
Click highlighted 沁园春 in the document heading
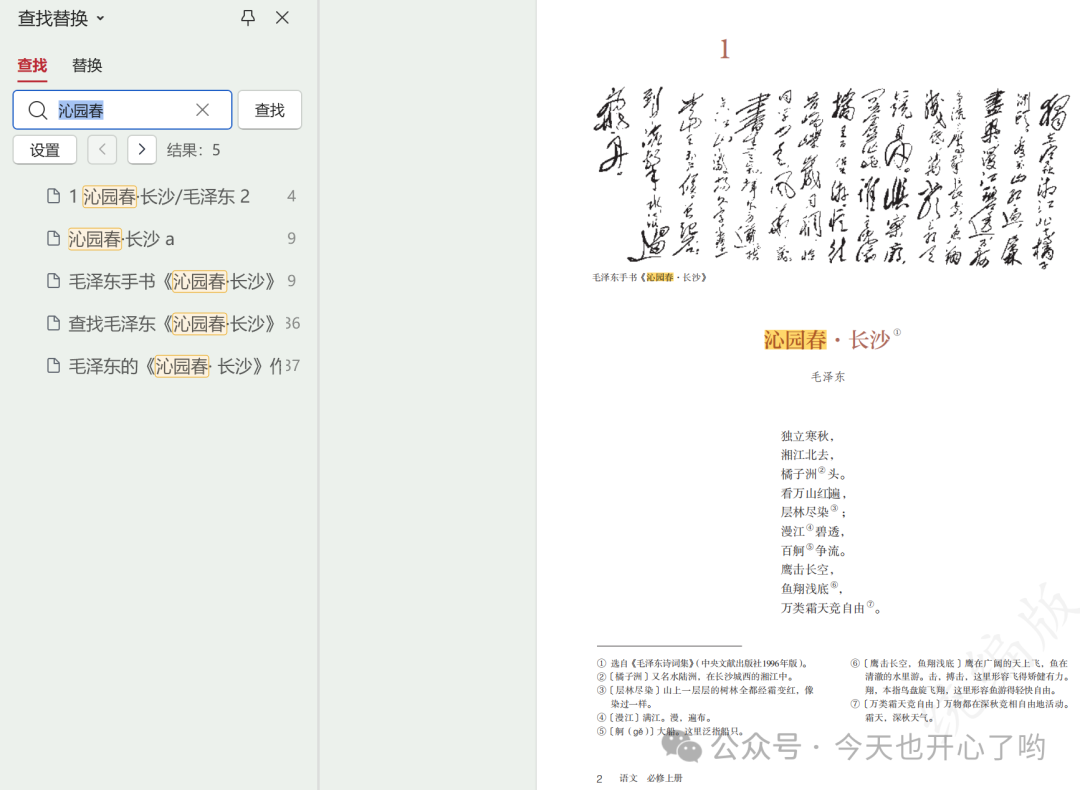795,340
